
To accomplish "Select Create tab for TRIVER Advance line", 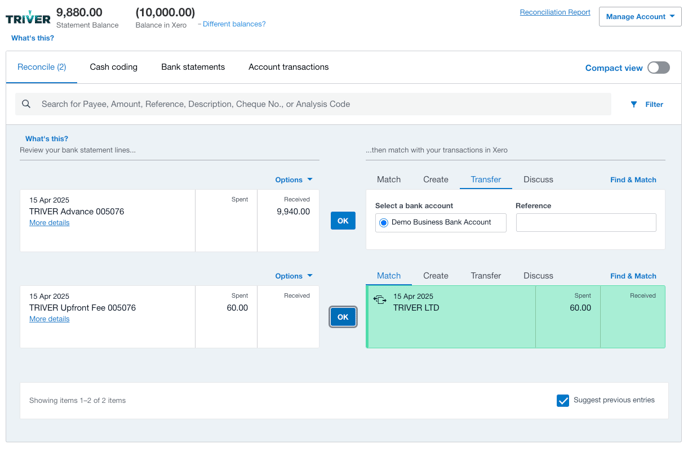I will point(436,179).
